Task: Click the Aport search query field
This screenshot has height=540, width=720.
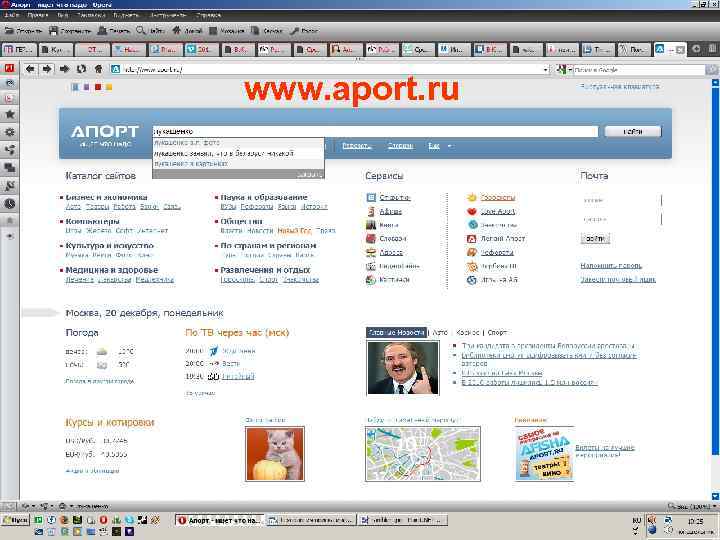Action: [375, 132]
